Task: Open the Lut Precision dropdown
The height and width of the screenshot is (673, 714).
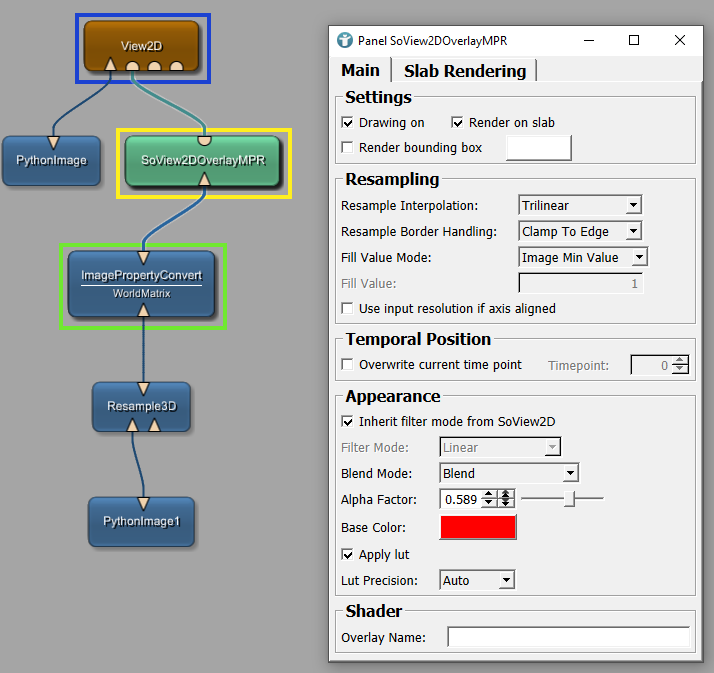Action: pyautogui.click(x=477, y=580)
